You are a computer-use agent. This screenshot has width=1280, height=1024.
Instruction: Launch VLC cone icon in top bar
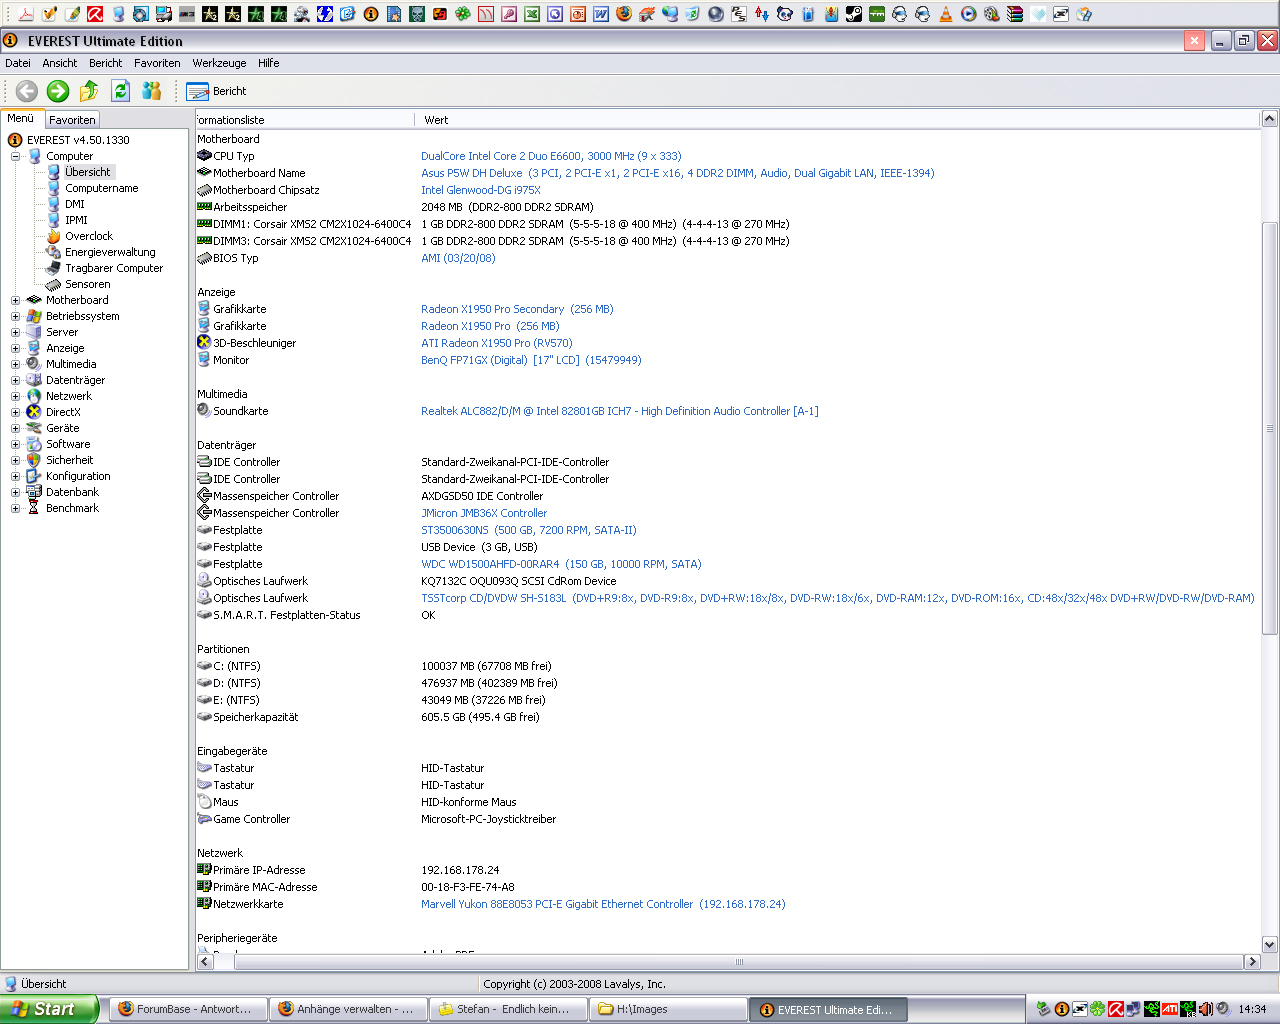click(x=945, y=14)
